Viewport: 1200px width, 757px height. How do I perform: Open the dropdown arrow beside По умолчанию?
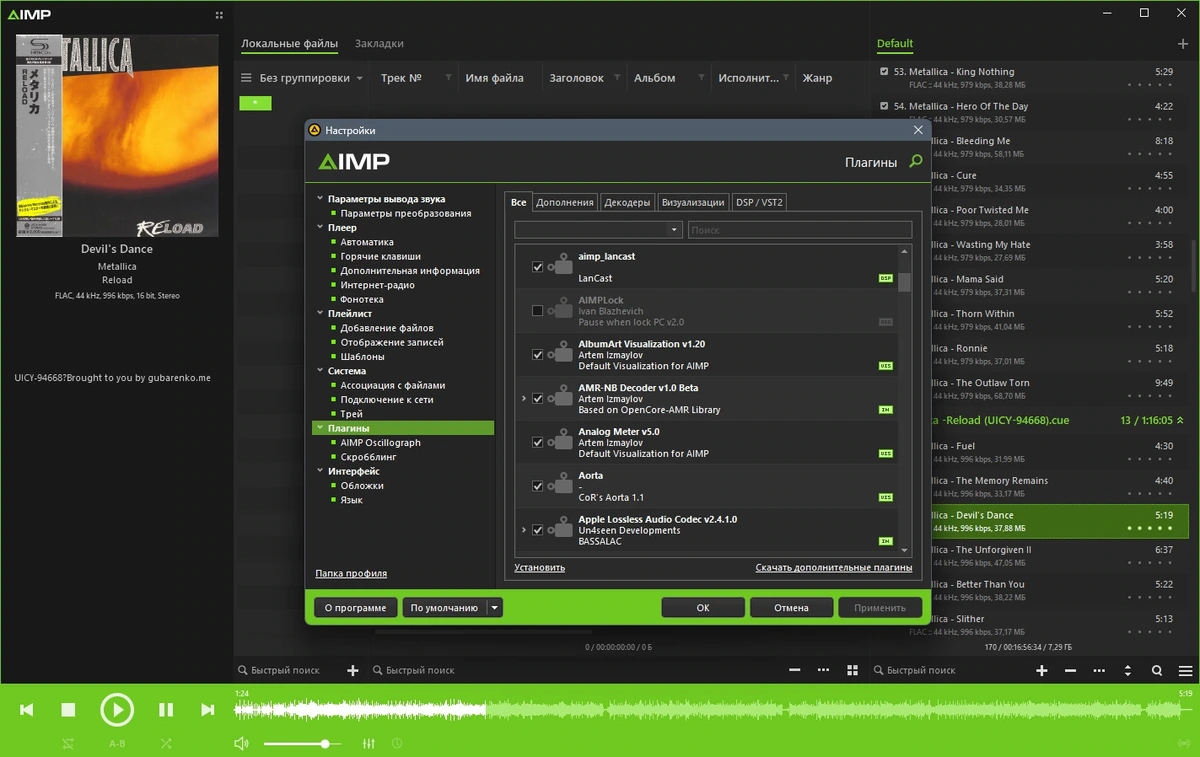pyautogui.click(x=494, y=607)
